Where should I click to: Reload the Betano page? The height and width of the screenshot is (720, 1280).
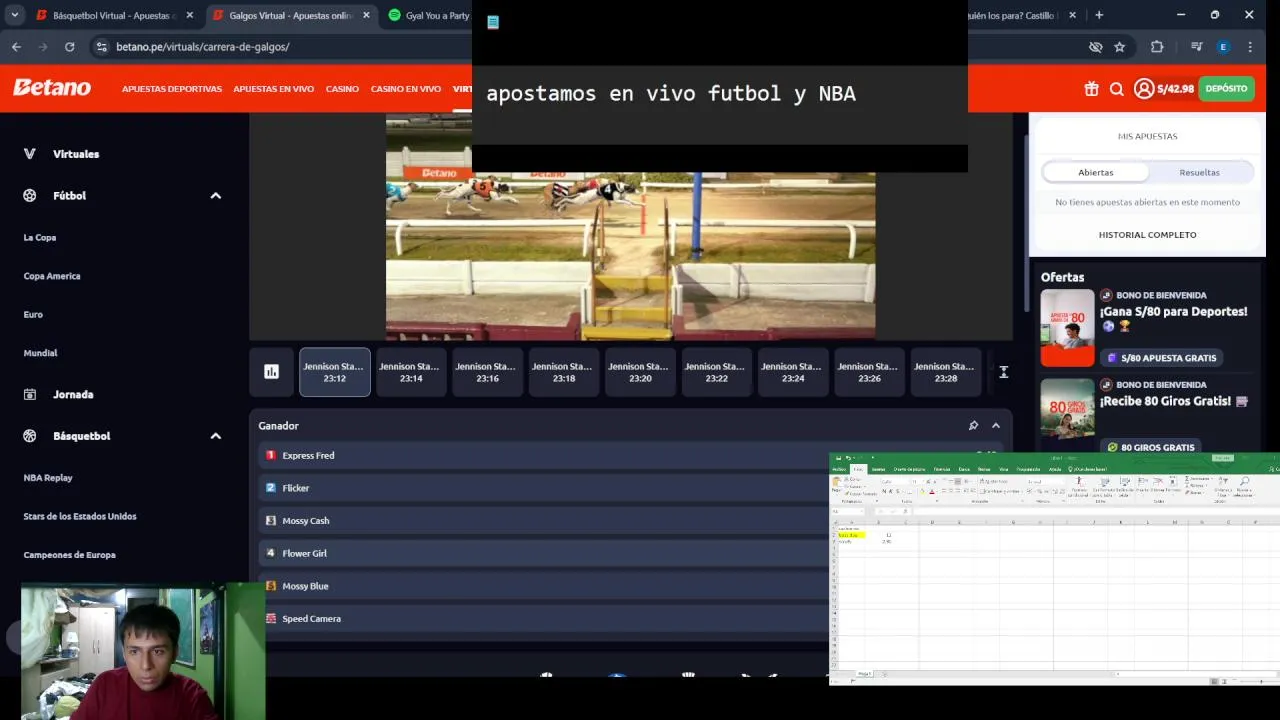pos(69,46)
